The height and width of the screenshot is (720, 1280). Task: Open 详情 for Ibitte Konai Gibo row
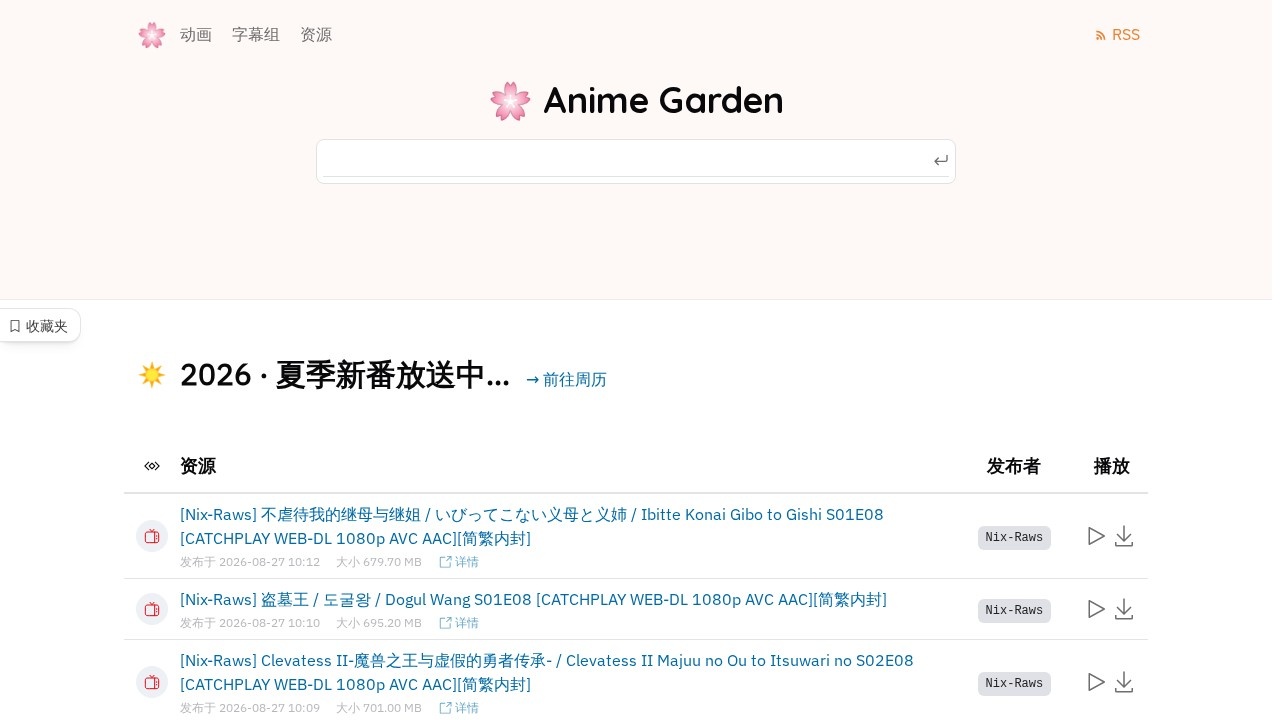click(459, 562)
